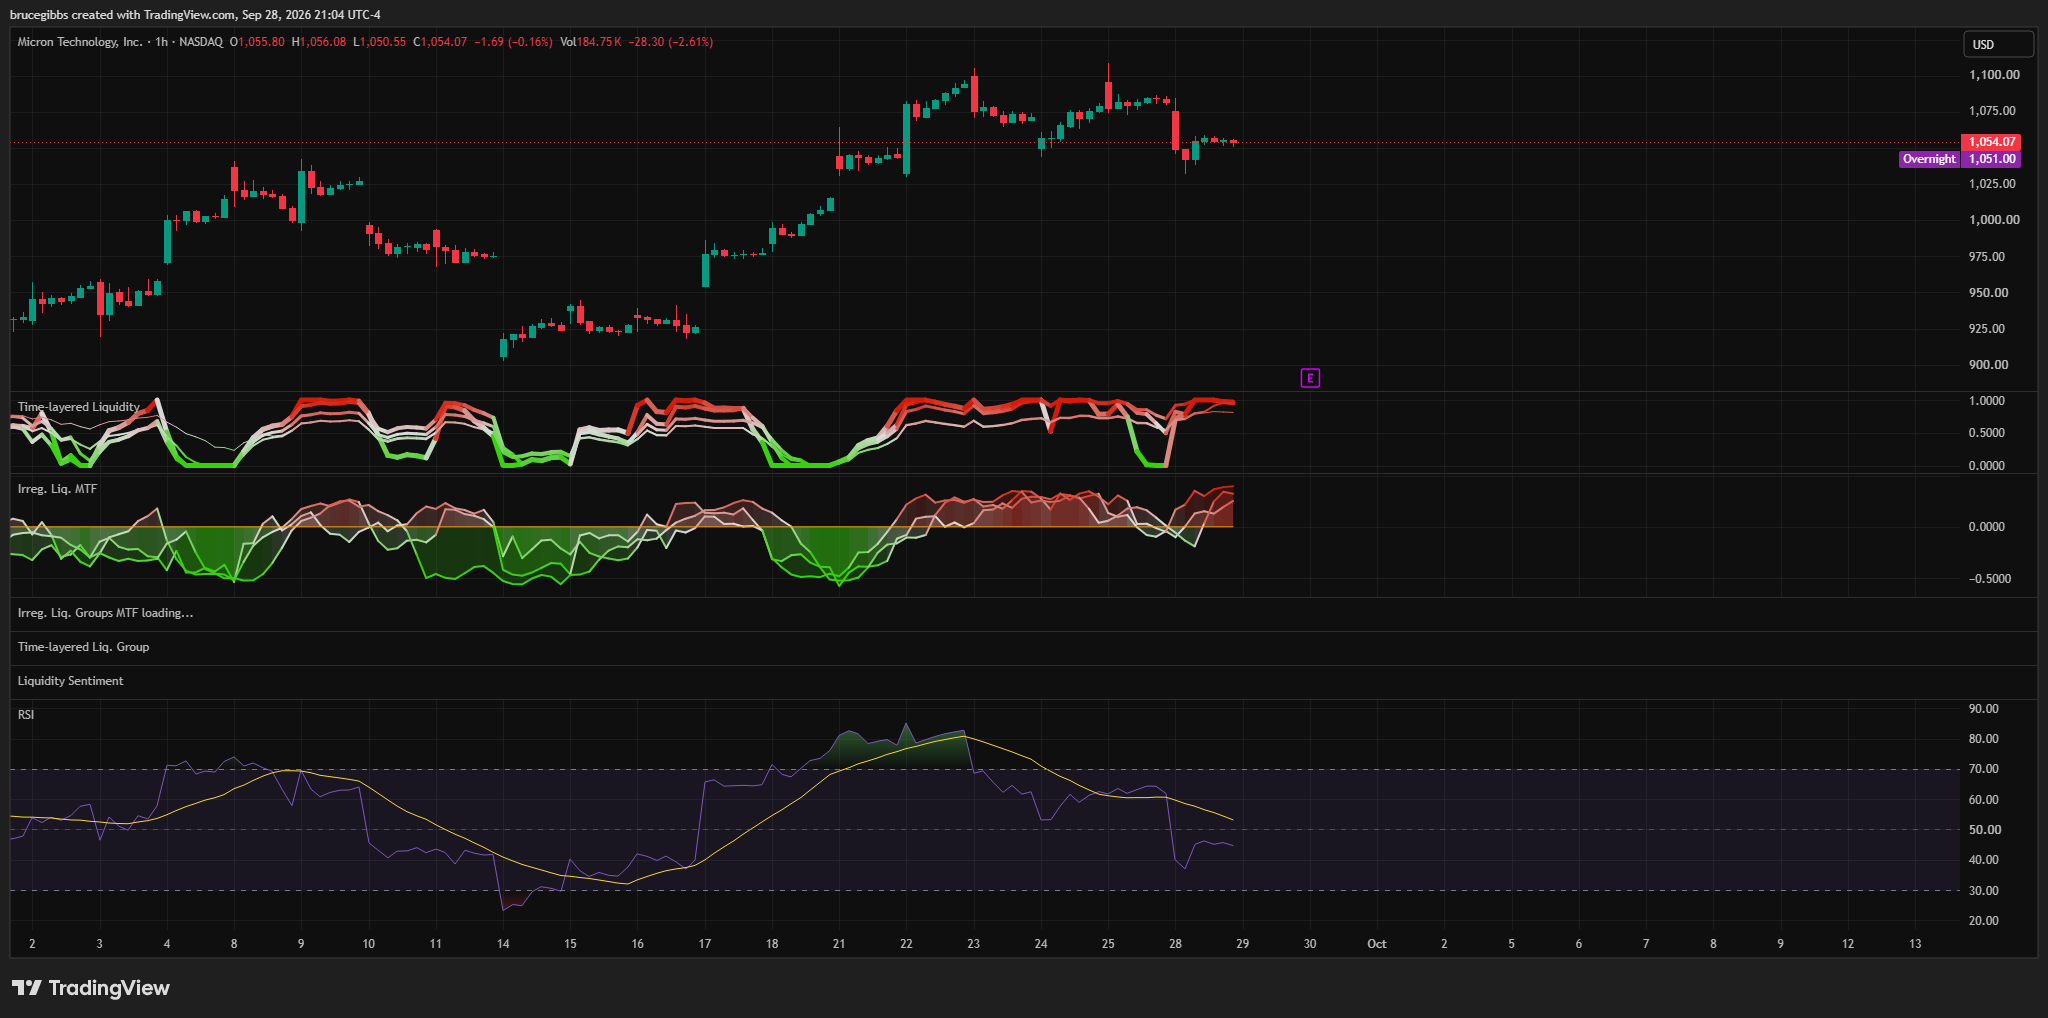Click the 'Oct' label on time axis
The image size is (2048, 1018).
click(x=1377, y=944)
